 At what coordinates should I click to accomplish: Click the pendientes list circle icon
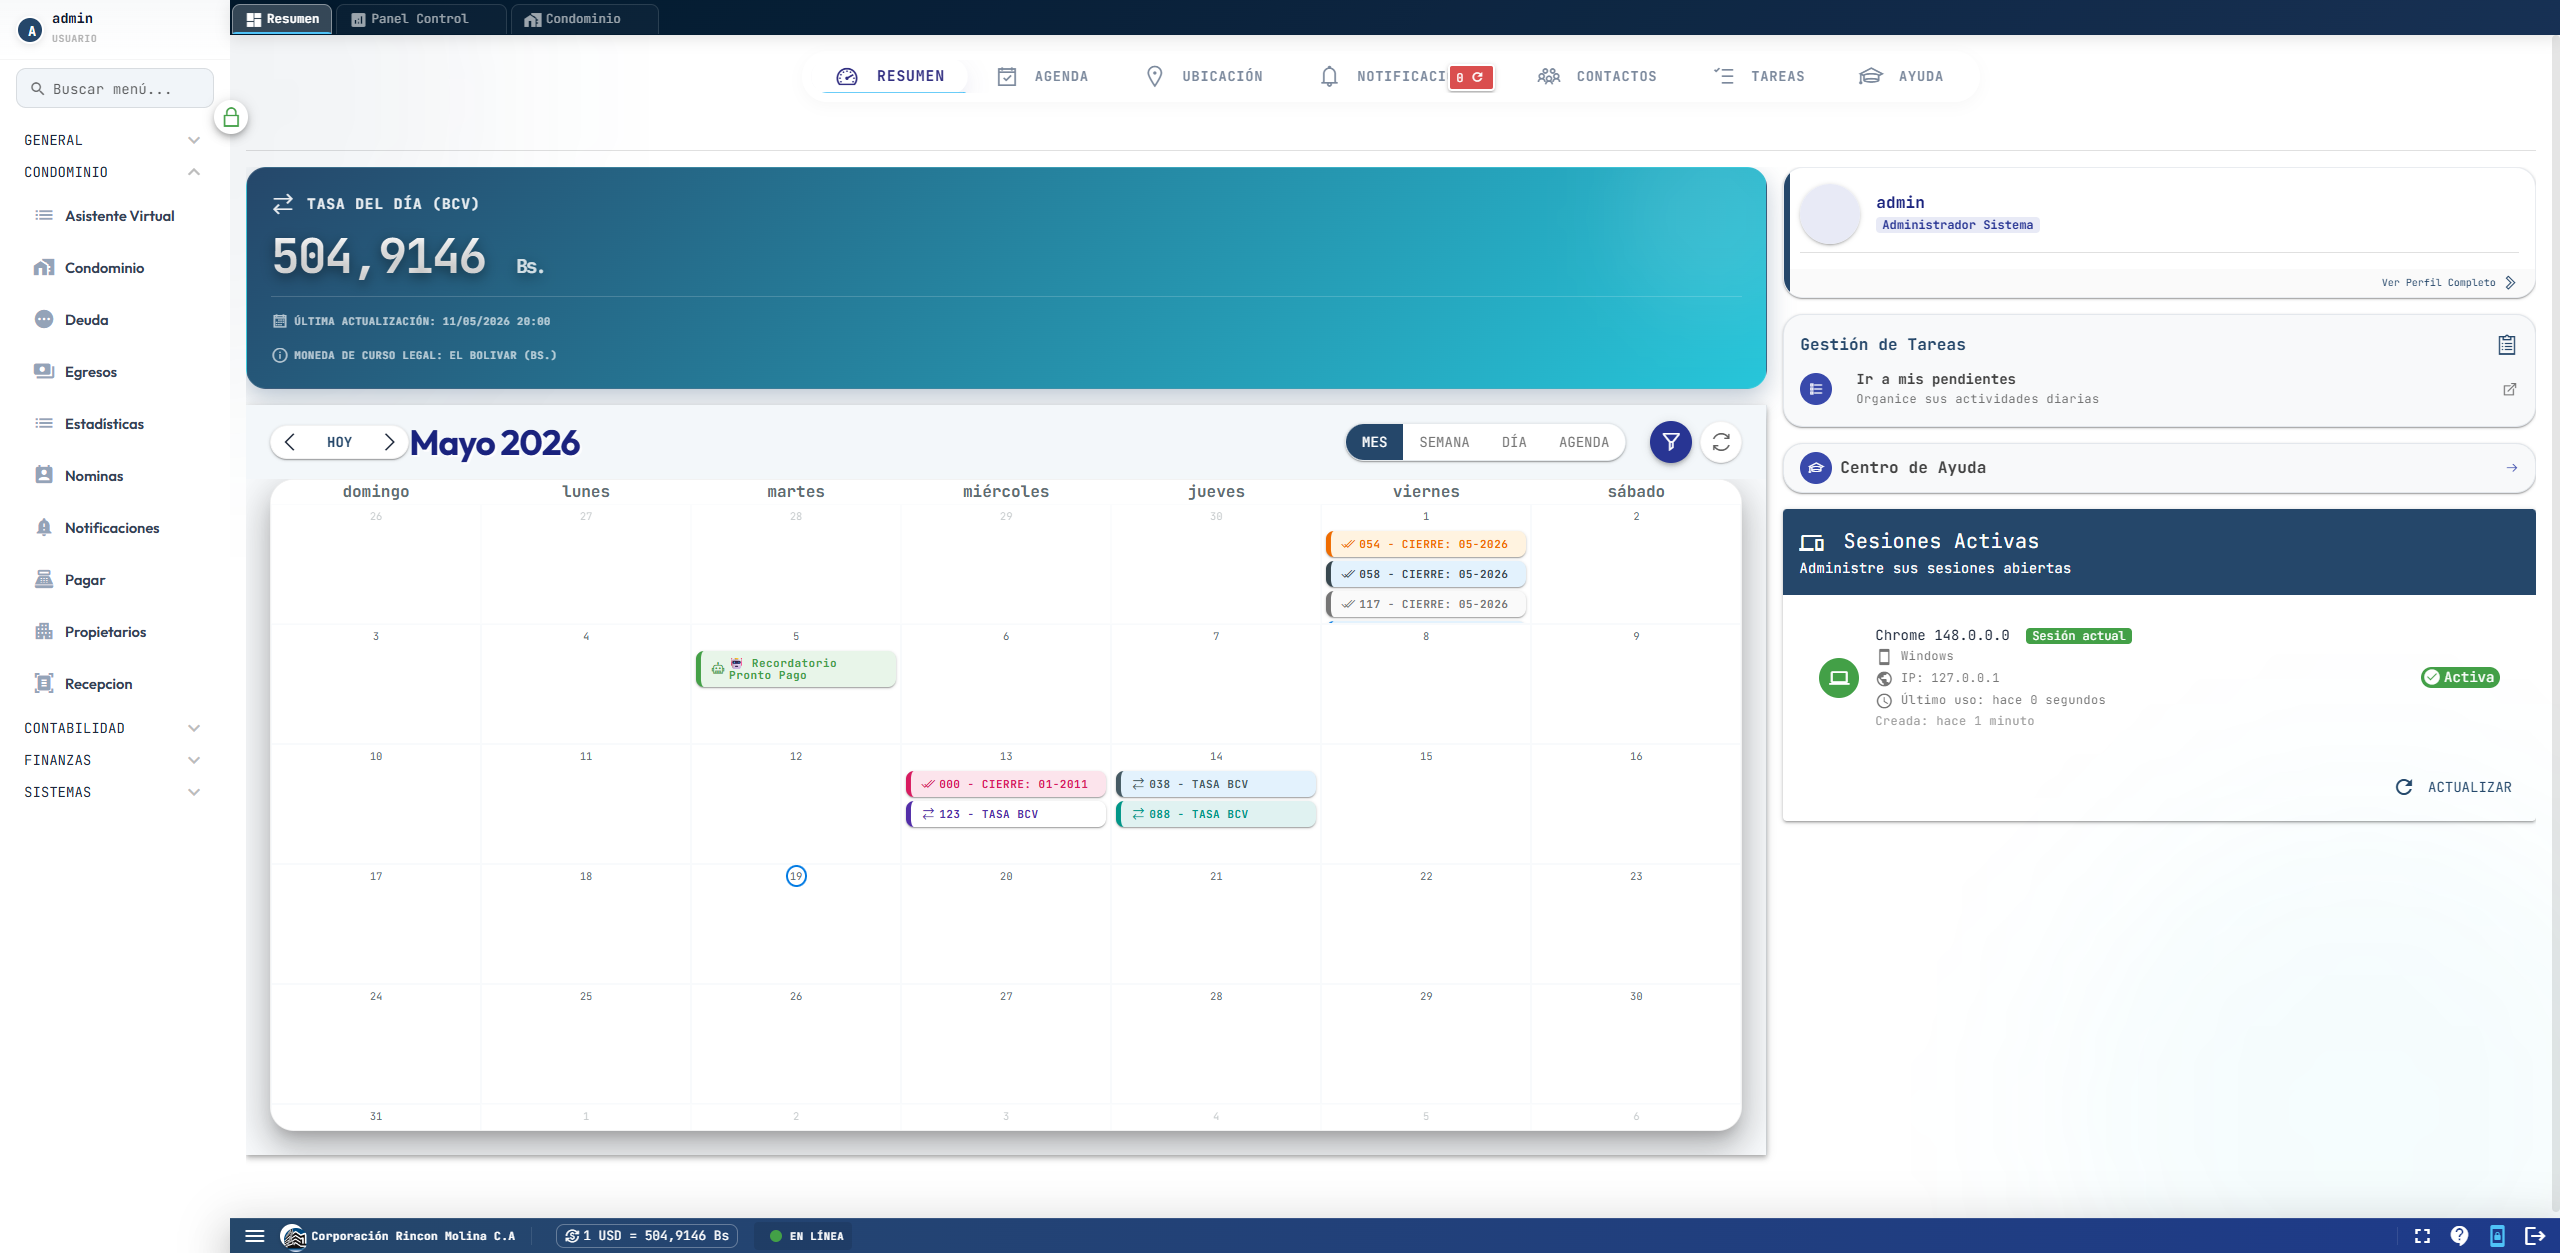1816,389
